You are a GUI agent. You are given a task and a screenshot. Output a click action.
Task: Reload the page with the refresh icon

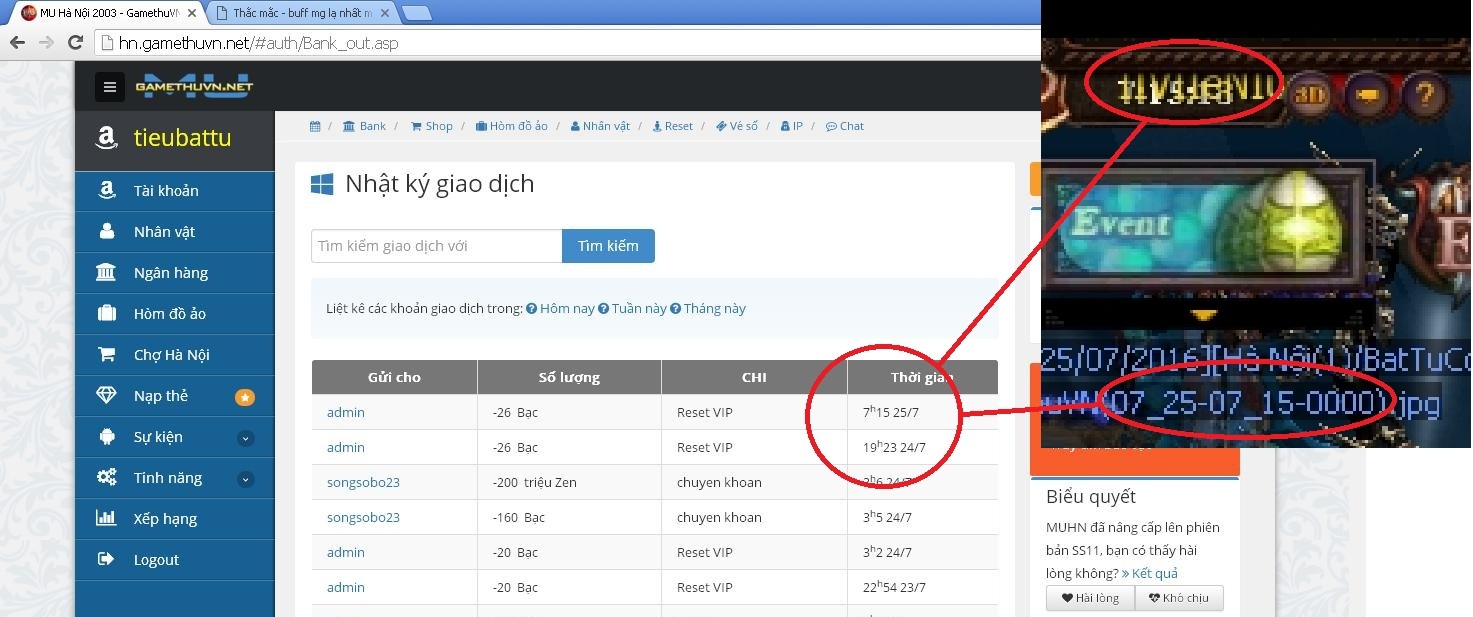(75, 43)
